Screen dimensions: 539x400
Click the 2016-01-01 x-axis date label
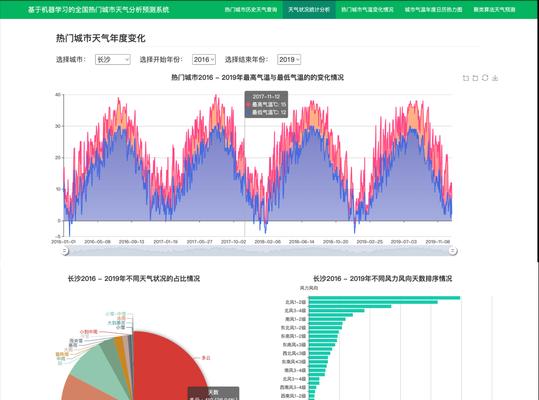coord(63,242)
